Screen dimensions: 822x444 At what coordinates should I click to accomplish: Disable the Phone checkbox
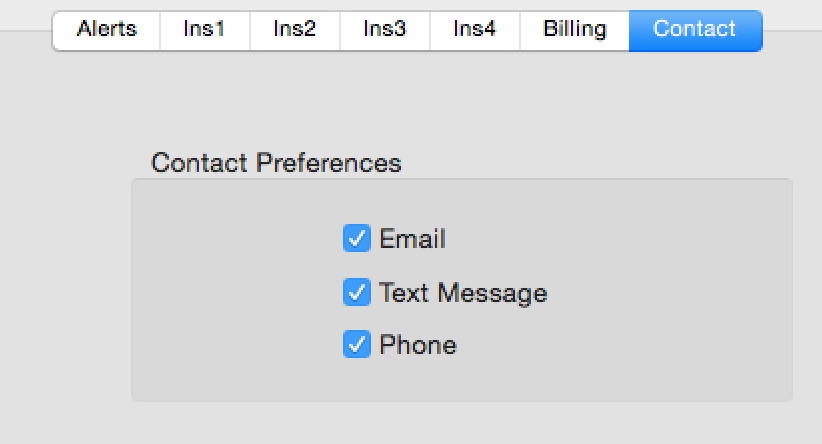357,345
